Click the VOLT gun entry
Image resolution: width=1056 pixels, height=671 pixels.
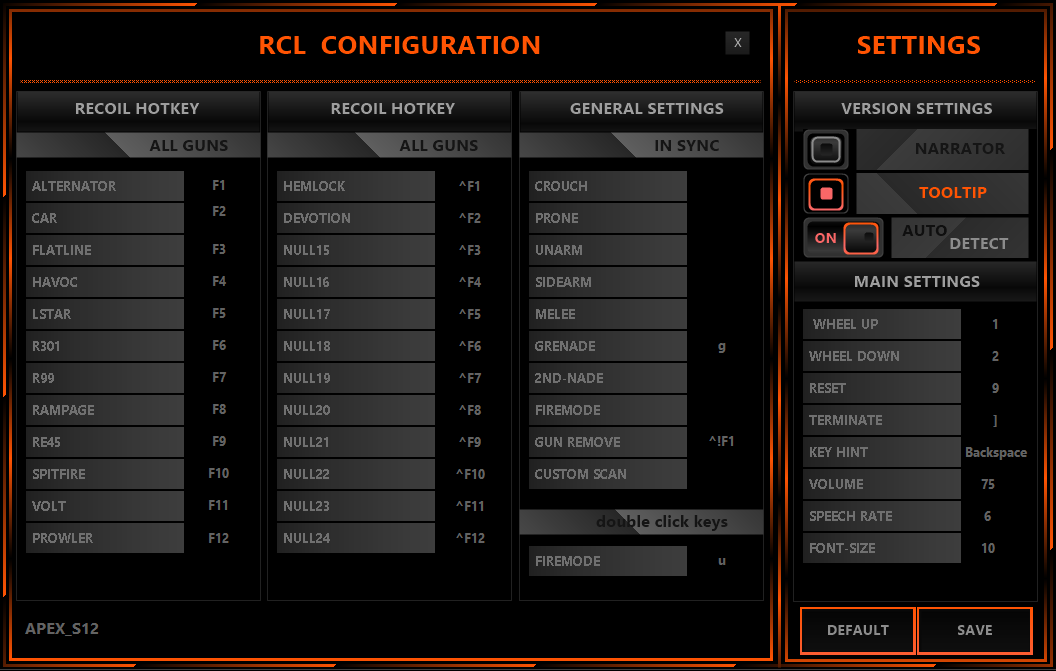[104, 506]
